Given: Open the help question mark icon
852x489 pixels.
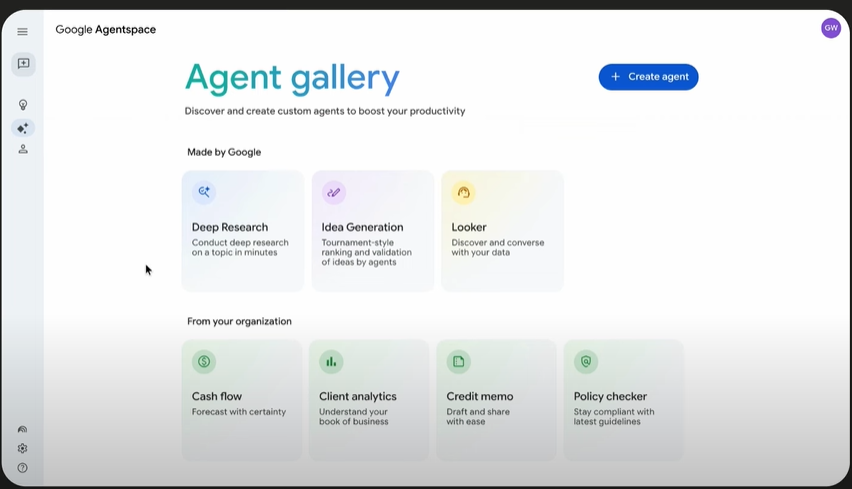Looking at the screenshot, I should (22, 468).
